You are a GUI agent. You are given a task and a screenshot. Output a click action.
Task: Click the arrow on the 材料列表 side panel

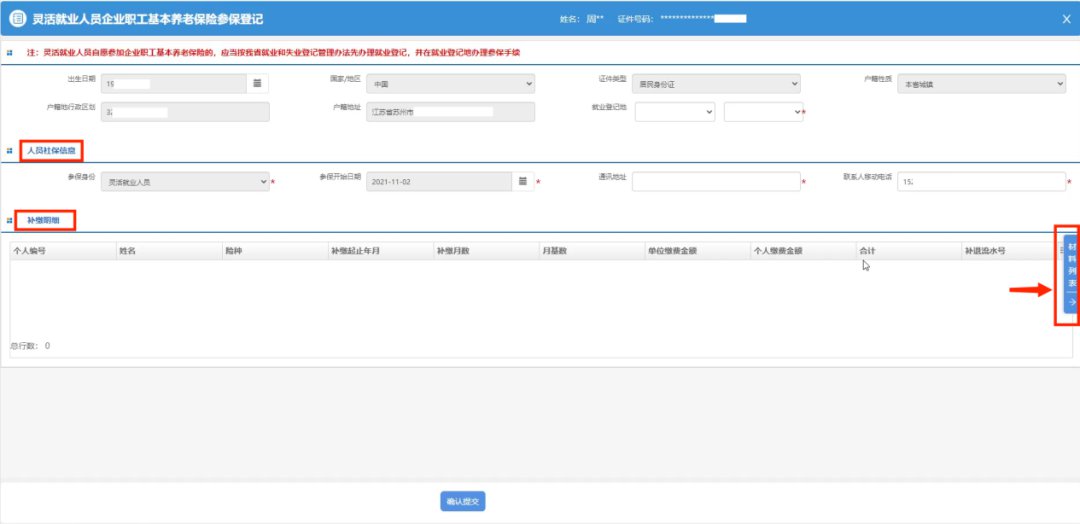(x=1070, y=301)
